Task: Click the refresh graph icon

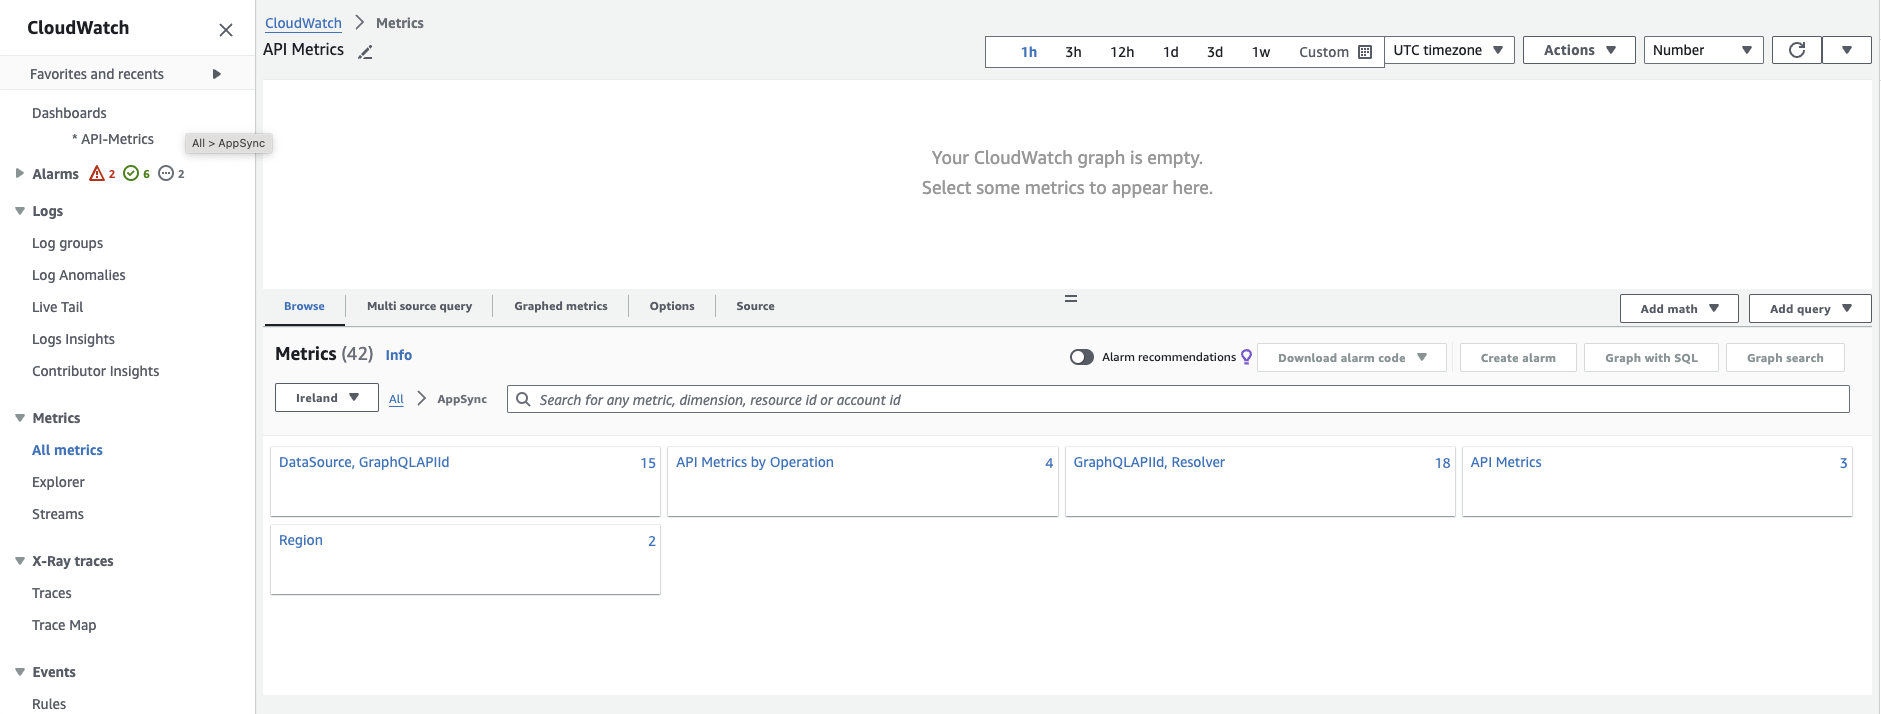Action: (x=1796, y=50)
